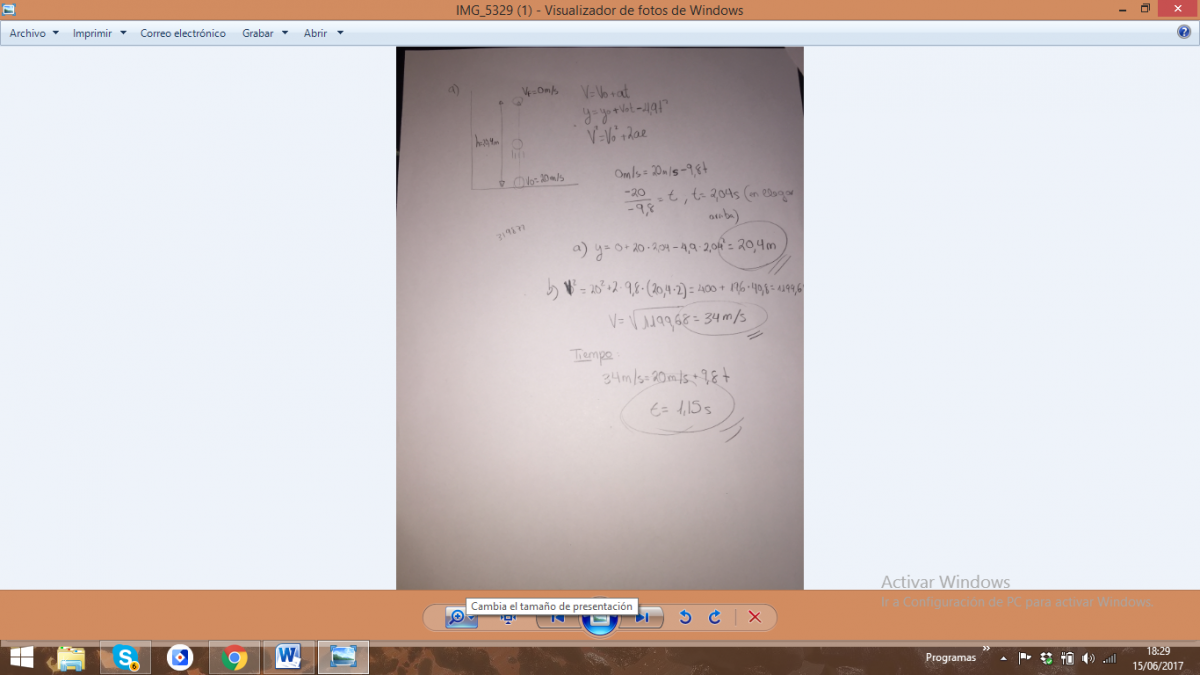
Task: Open Skype from the taskbar
Action: [x=125, y=657]
